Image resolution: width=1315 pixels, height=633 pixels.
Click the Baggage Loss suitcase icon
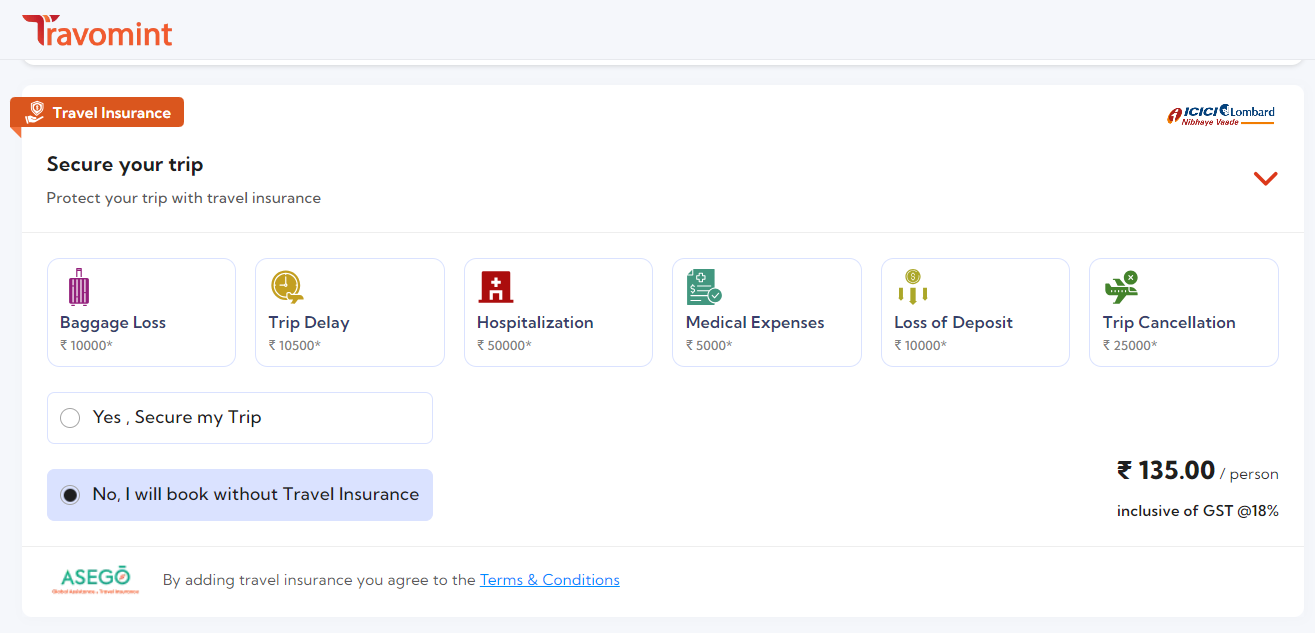point(79,287)
